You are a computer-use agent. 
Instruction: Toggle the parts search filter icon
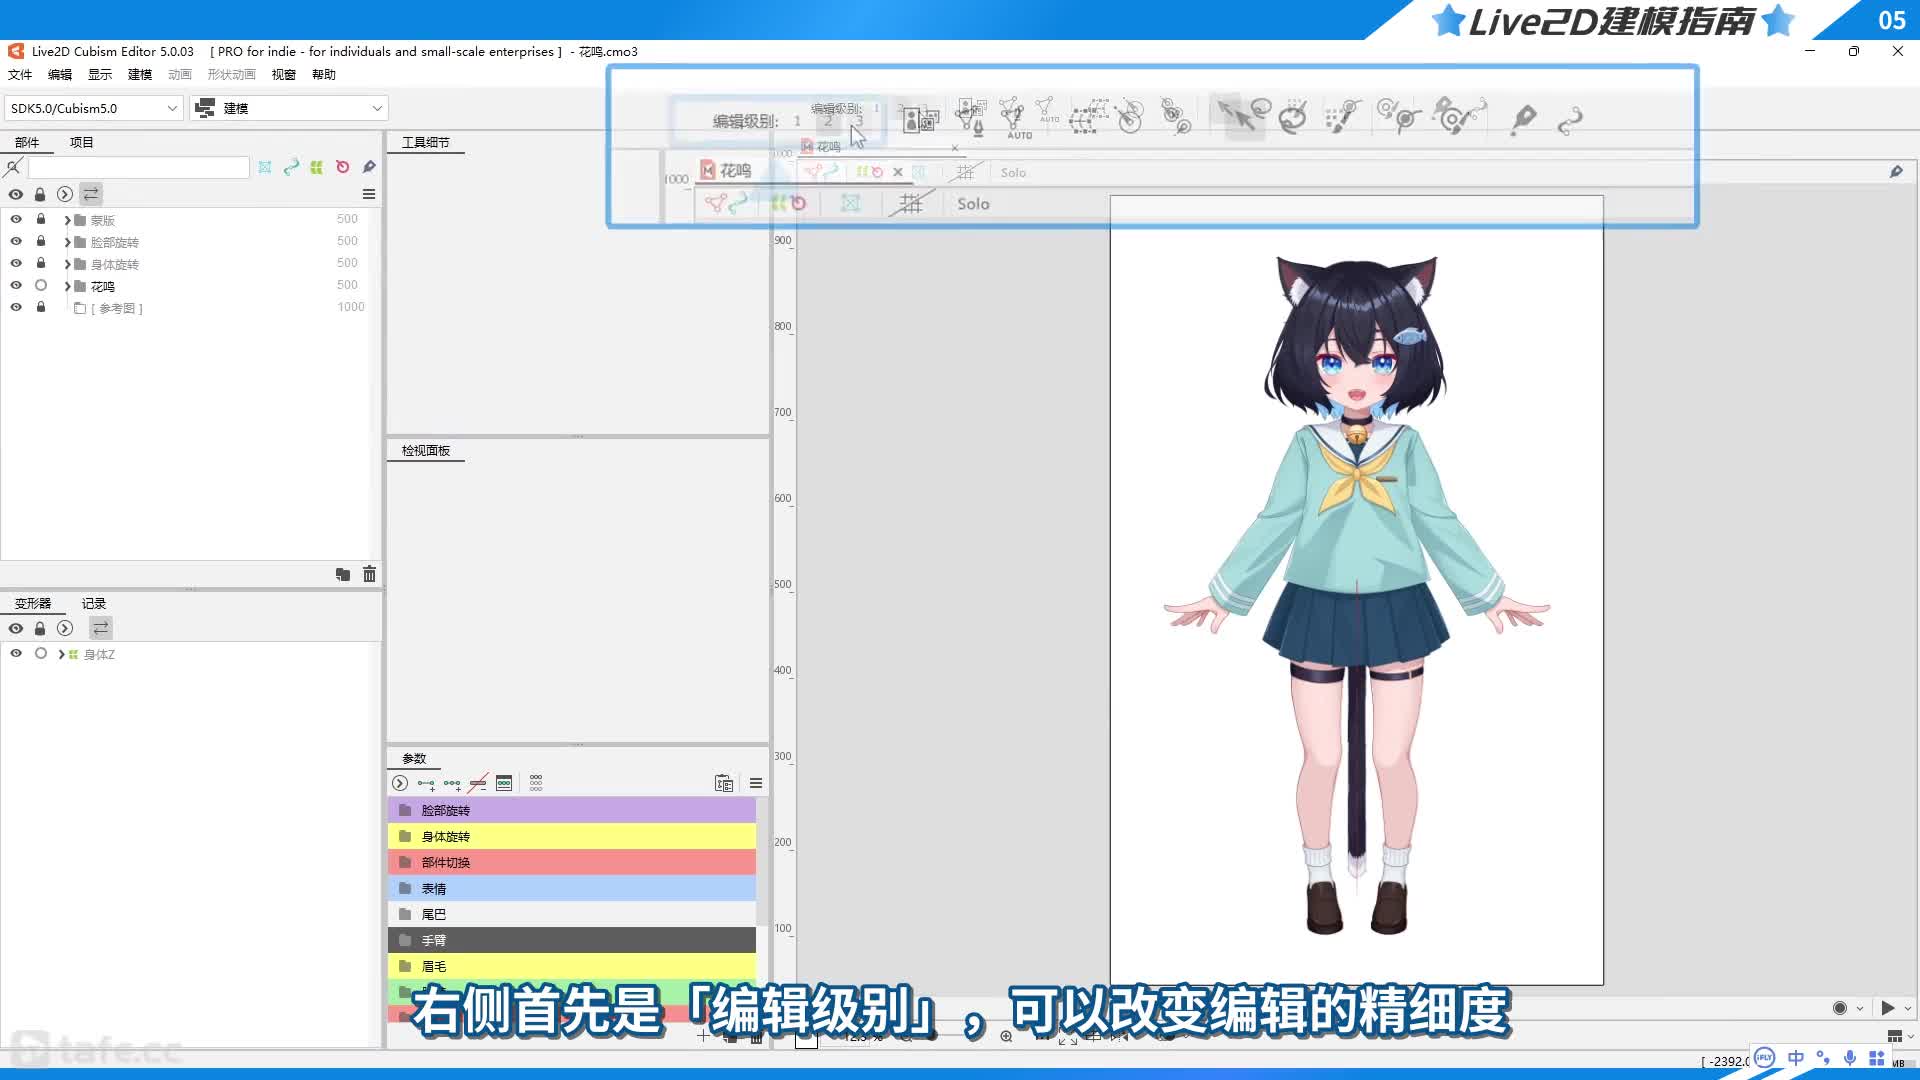tap(13, 167)
